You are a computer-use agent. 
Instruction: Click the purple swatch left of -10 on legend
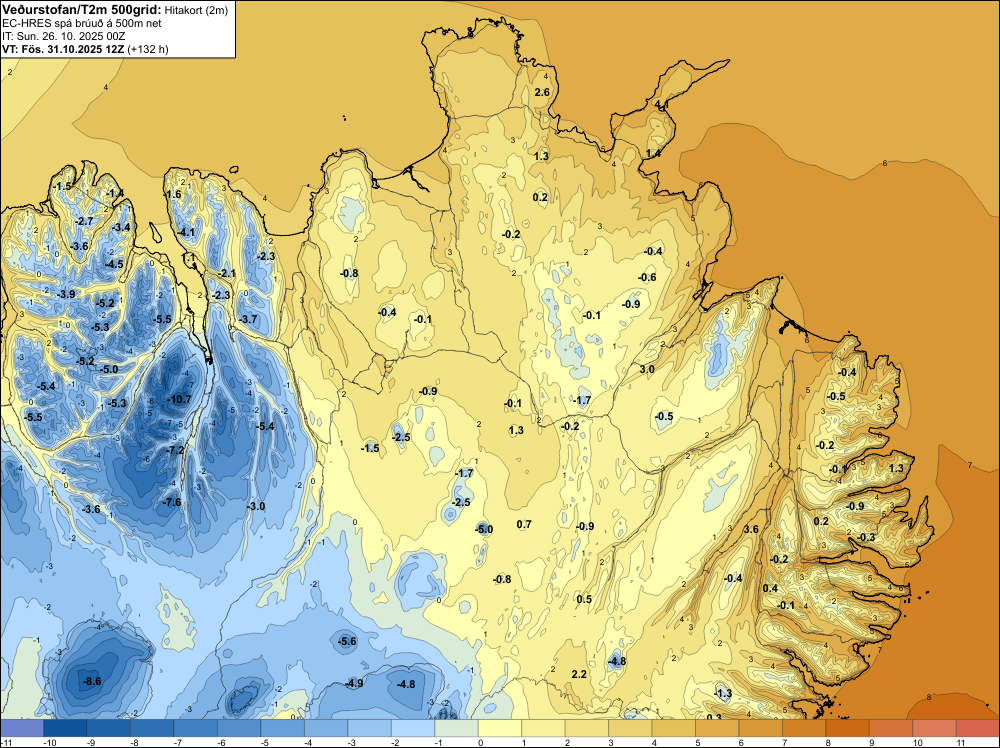click(x=22, y=728)
